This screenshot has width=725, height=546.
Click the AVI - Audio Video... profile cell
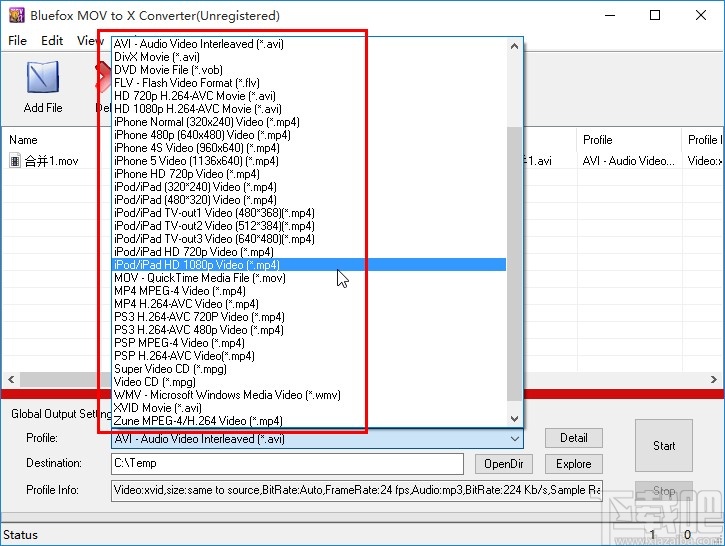click(629, 161)
